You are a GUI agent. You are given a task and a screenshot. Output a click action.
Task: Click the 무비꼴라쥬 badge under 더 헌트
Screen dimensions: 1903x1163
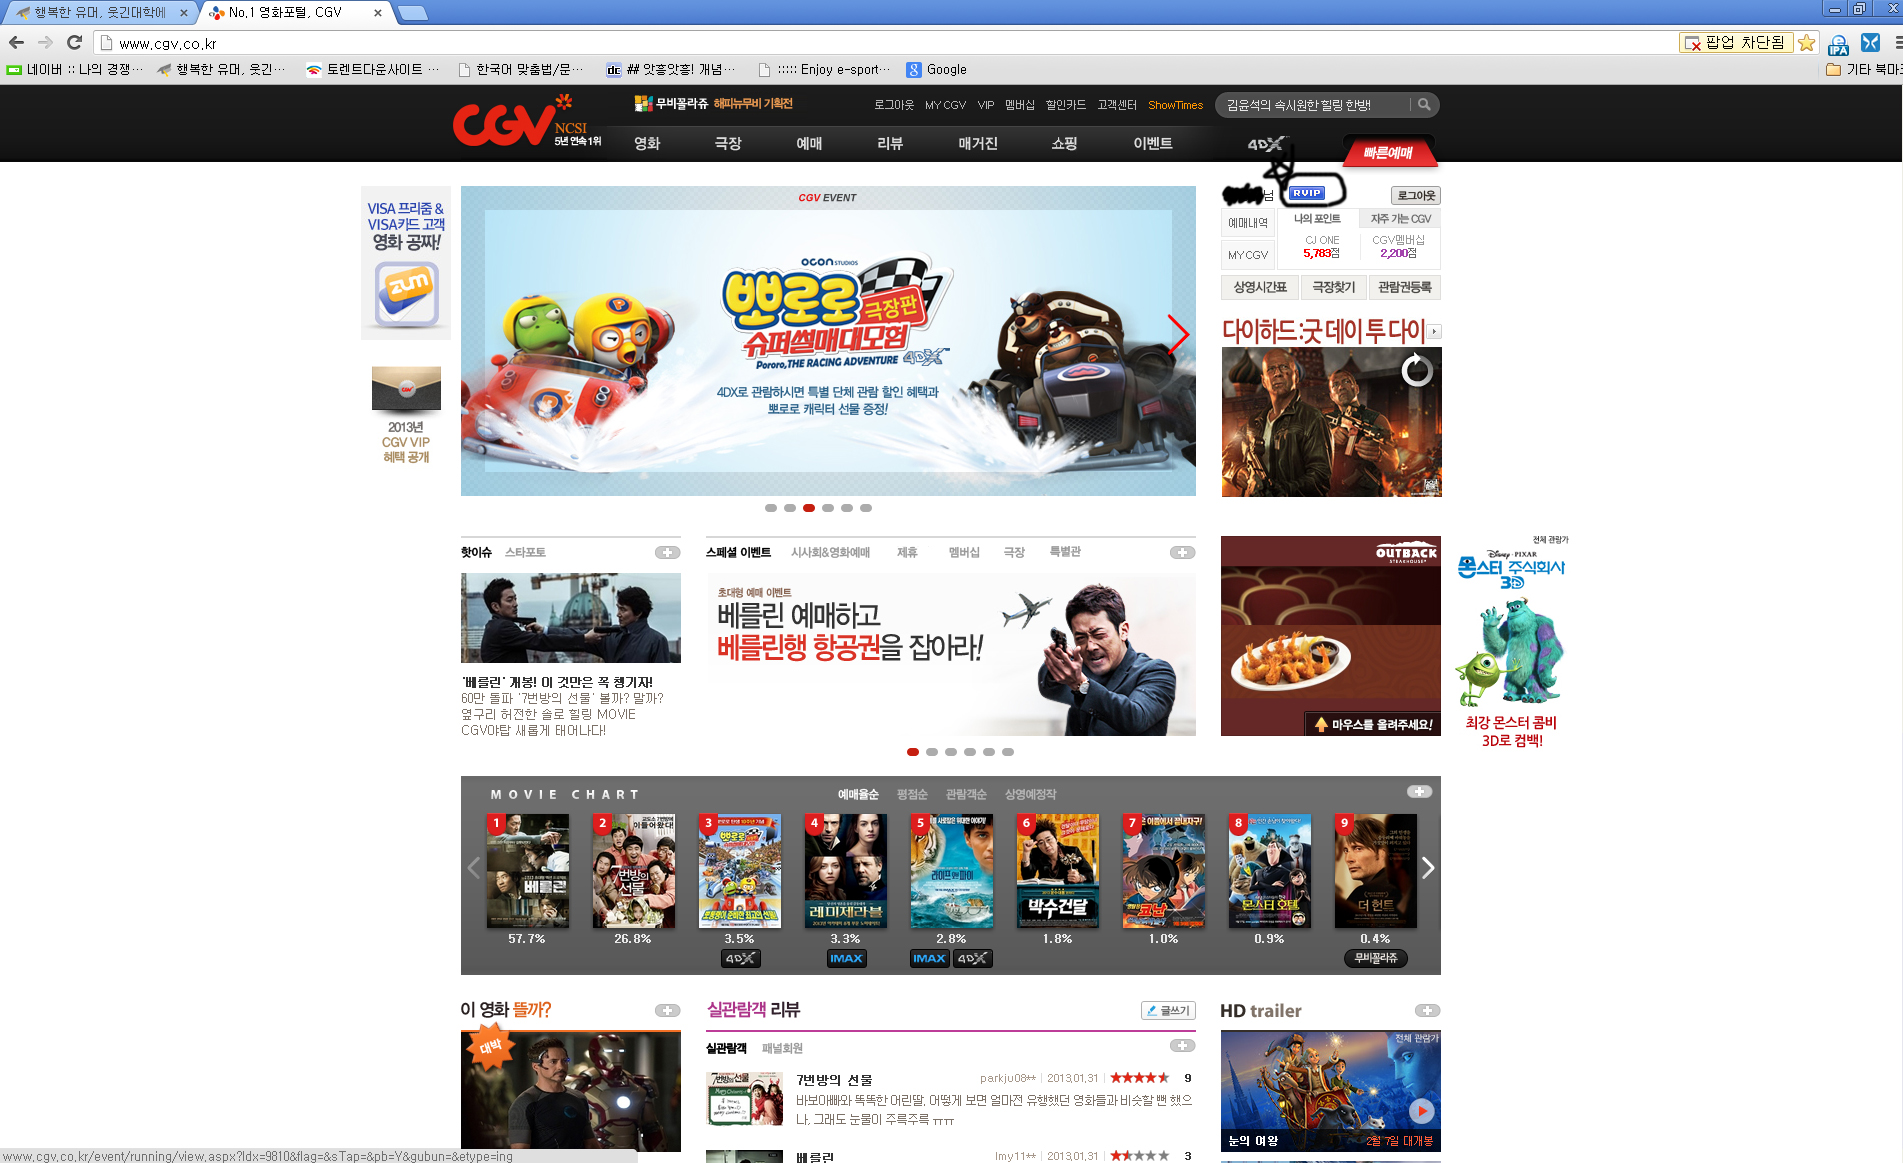(x=1376, y=958)
